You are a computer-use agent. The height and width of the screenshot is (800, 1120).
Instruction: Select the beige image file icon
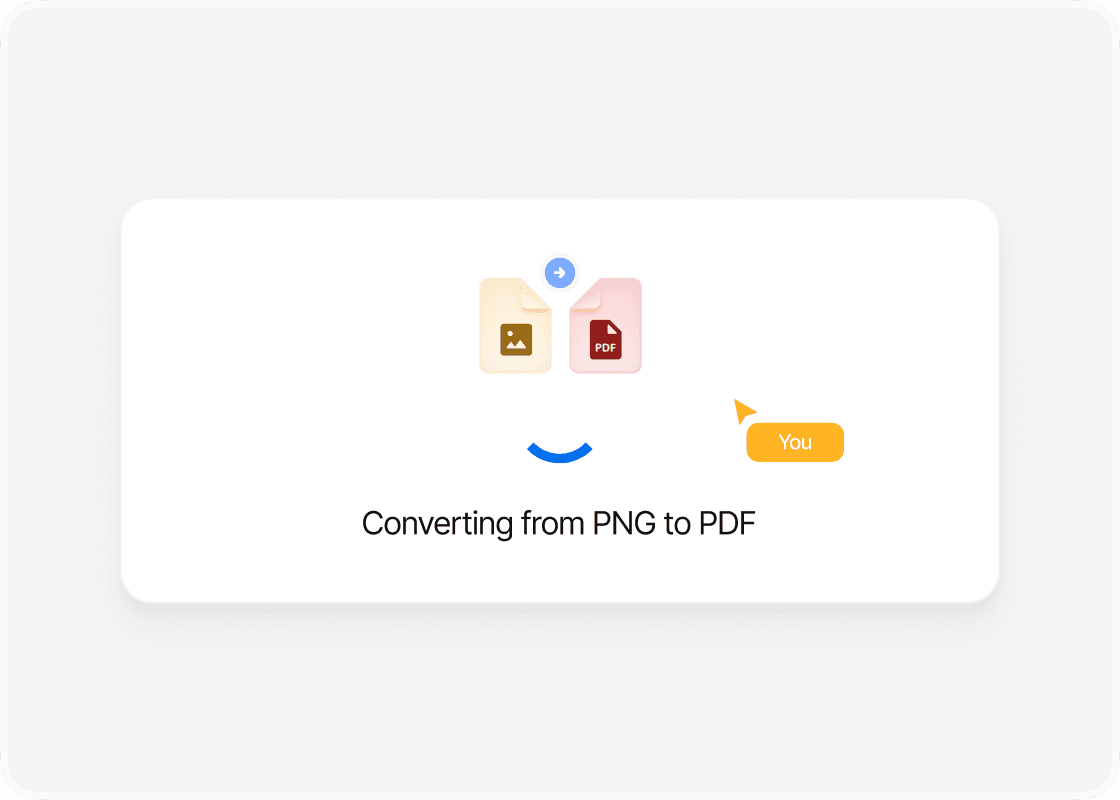pyautogui.click(x=515, y=326)
